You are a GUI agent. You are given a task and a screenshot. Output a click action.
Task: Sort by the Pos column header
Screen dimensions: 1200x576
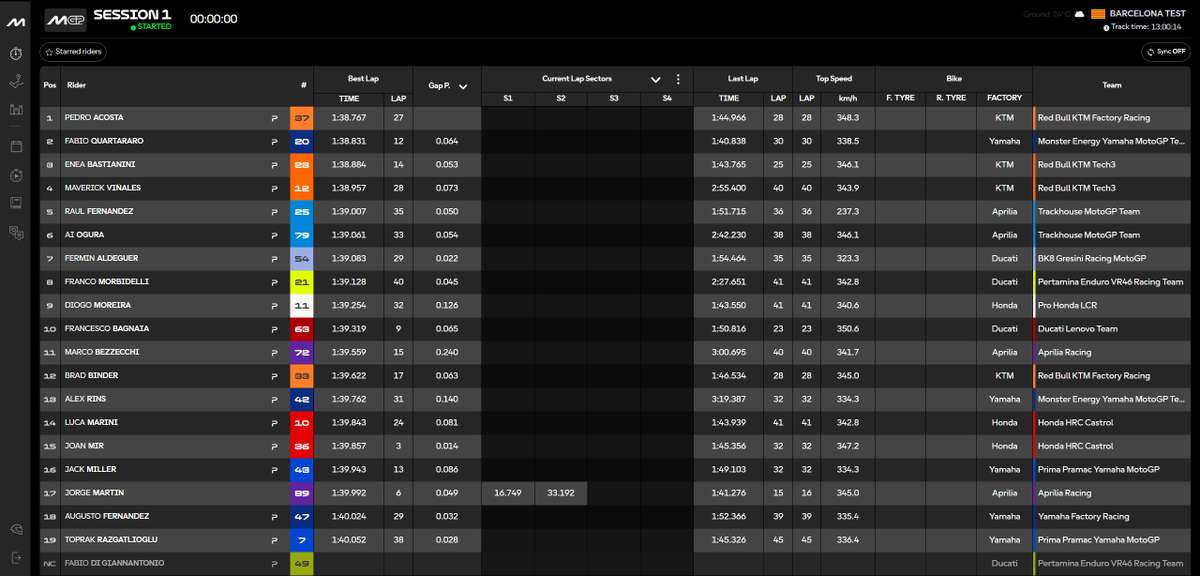tap(50, 86)
